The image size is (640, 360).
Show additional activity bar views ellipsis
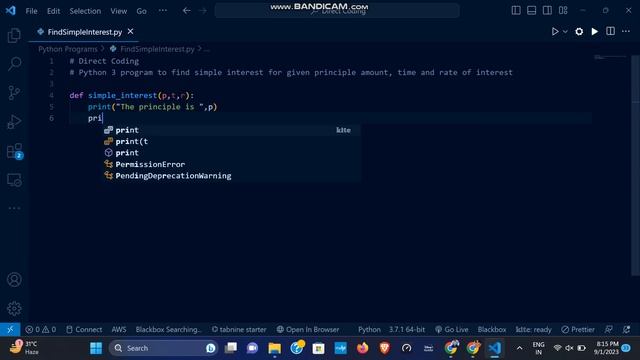tap(14, 208)
